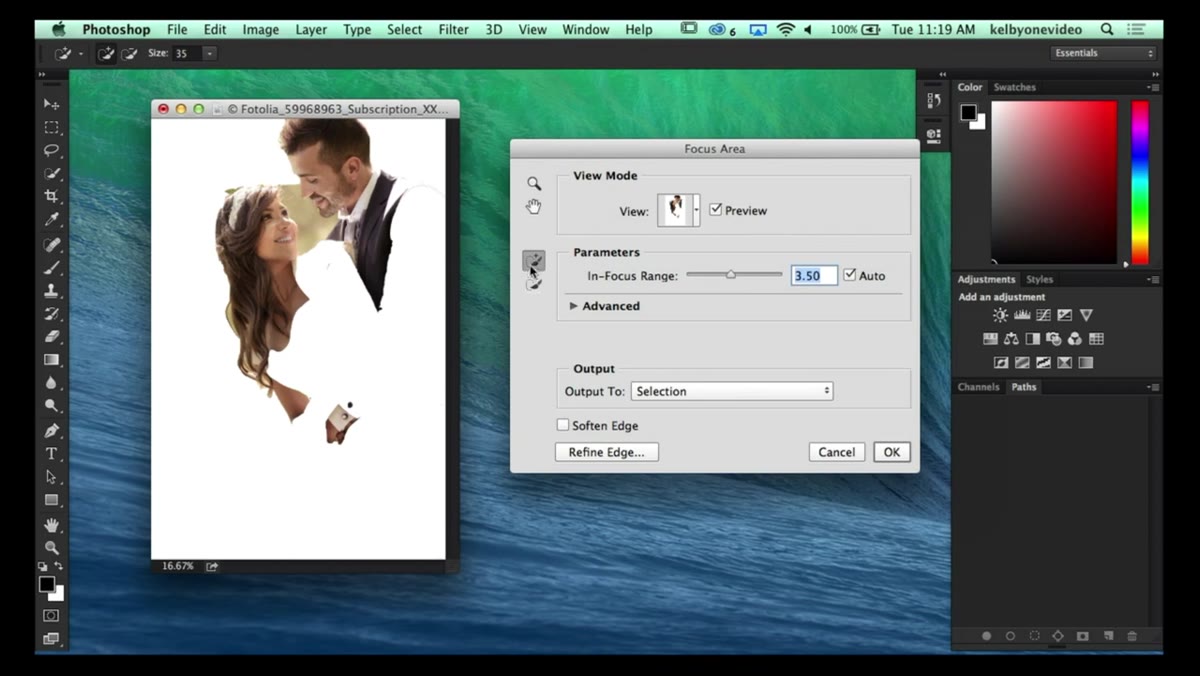Select the Crop tool

pyautogui.click(x=51, y=196)
